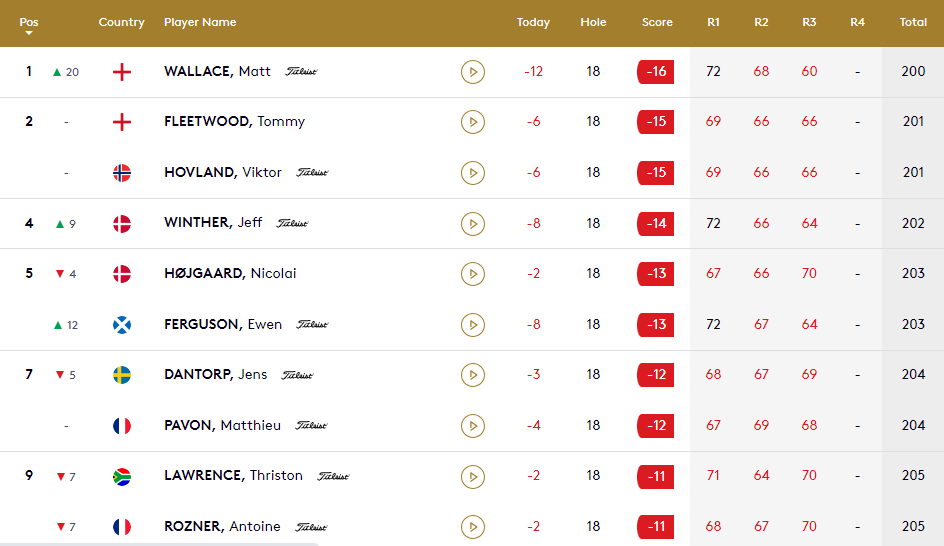Click the Score column header
944x546 pixels.
point(657,22)
